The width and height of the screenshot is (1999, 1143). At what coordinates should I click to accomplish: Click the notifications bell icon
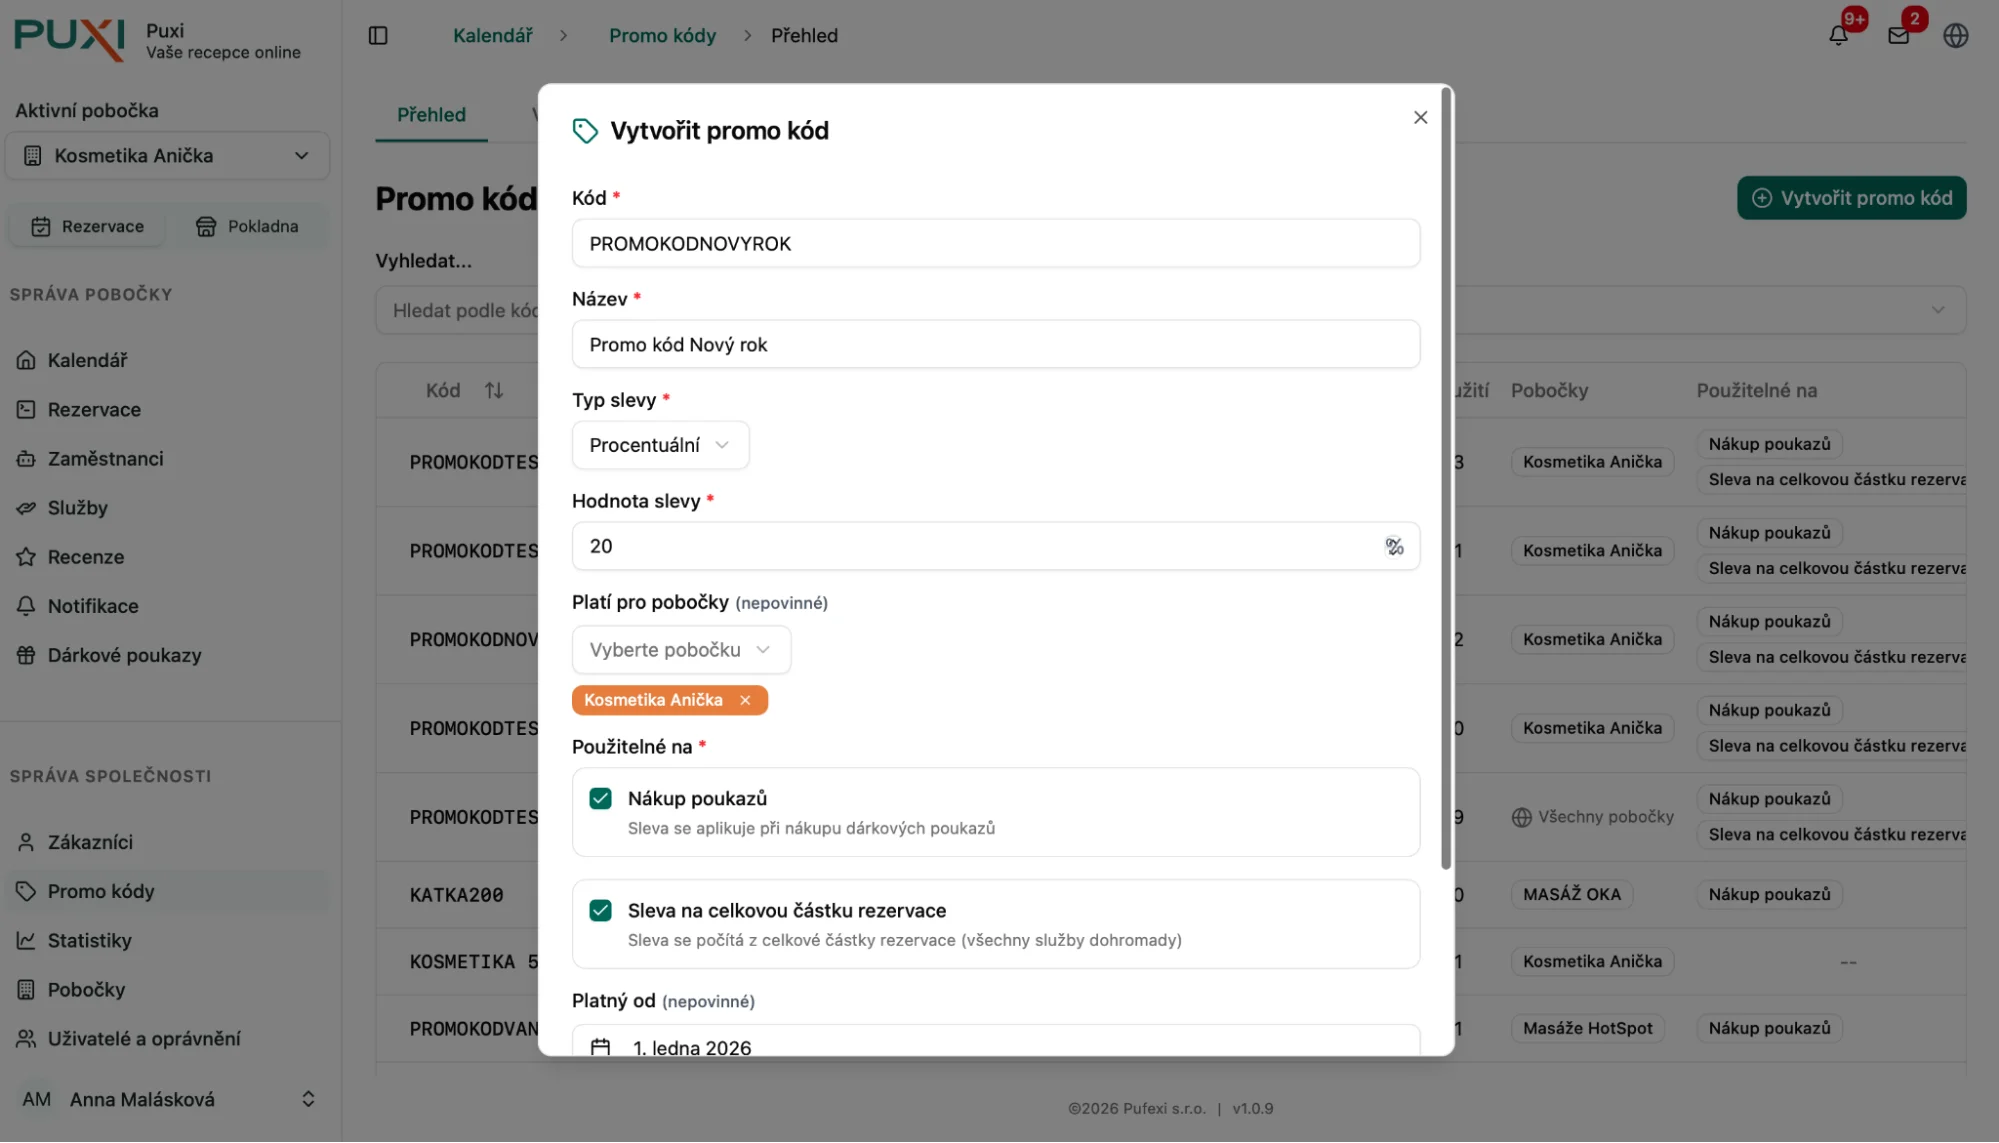[x=1838, y=35]
